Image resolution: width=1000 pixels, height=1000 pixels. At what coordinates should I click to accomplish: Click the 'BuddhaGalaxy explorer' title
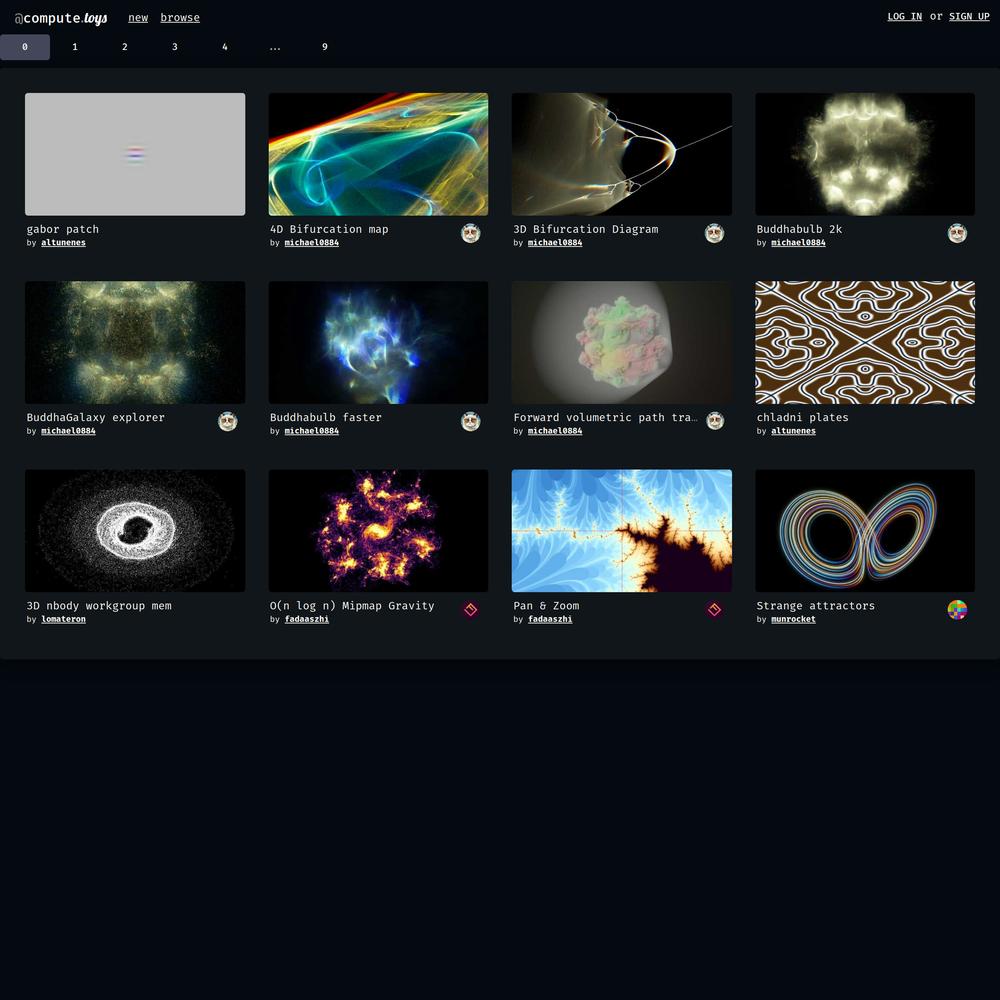pos(96,417)
